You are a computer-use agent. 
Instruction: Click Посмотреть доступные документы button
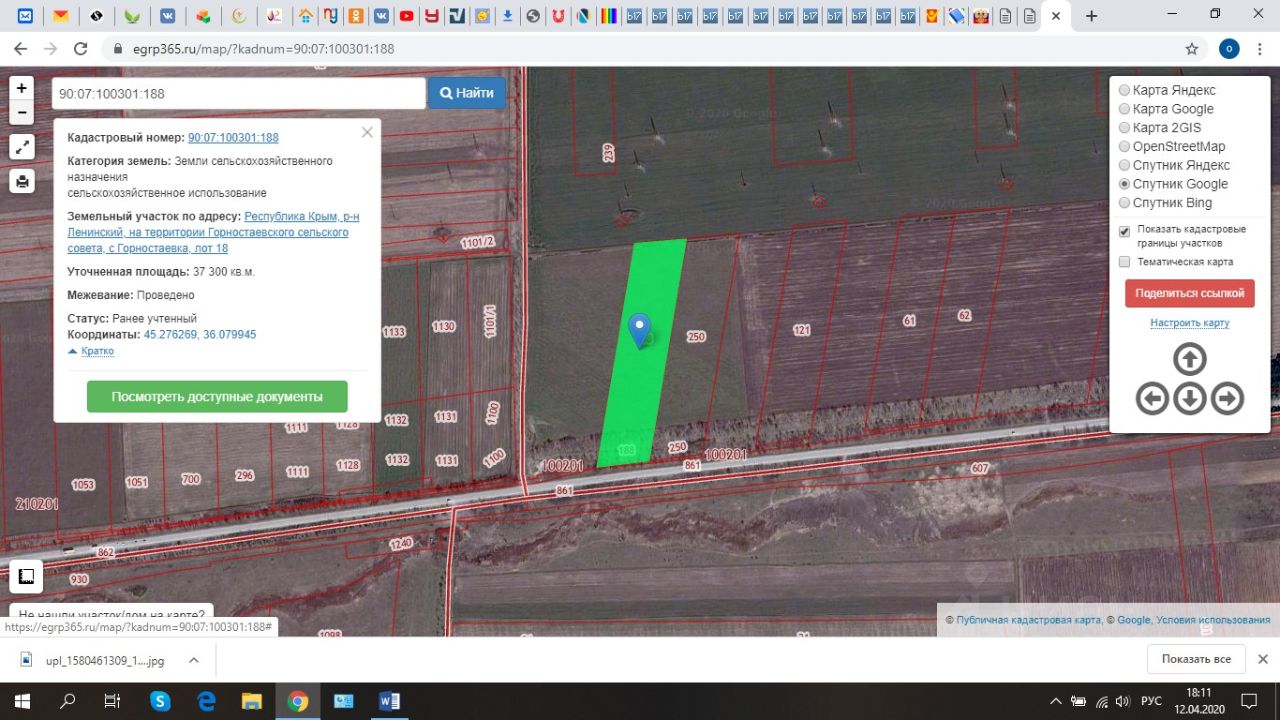click(217, 397)
